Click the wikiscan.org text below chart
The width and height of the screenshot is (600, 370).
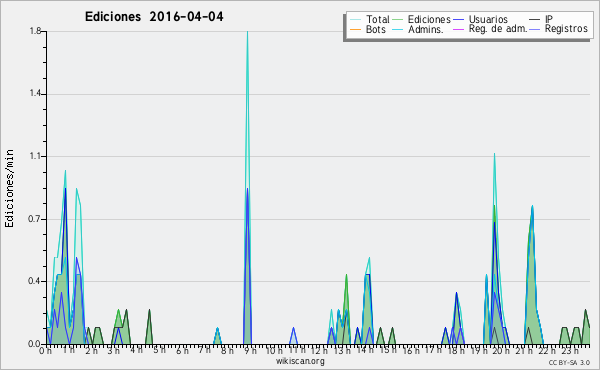tap(300, 361)
